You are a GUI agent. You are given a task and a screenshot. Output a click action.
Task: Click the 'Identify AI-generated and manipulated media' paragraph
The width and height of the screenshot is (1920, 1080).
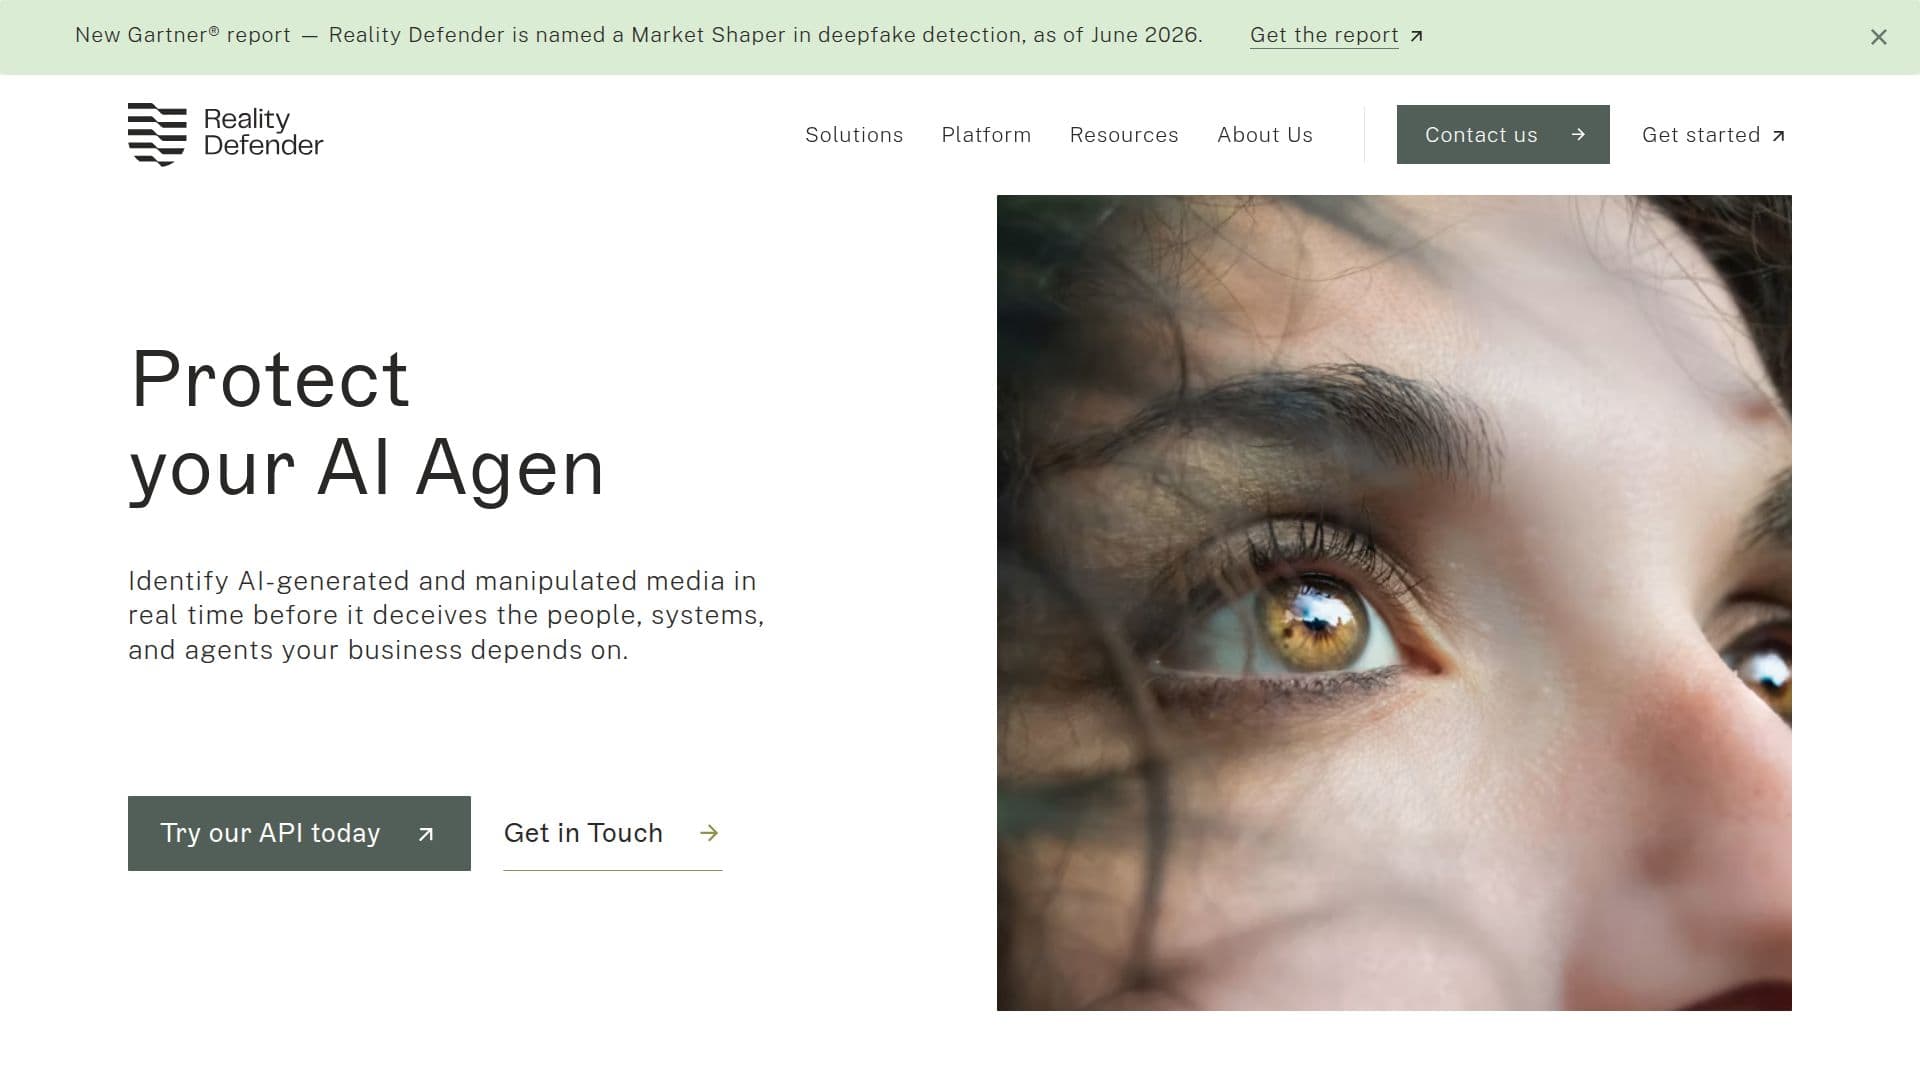click(x=446, y=615)
